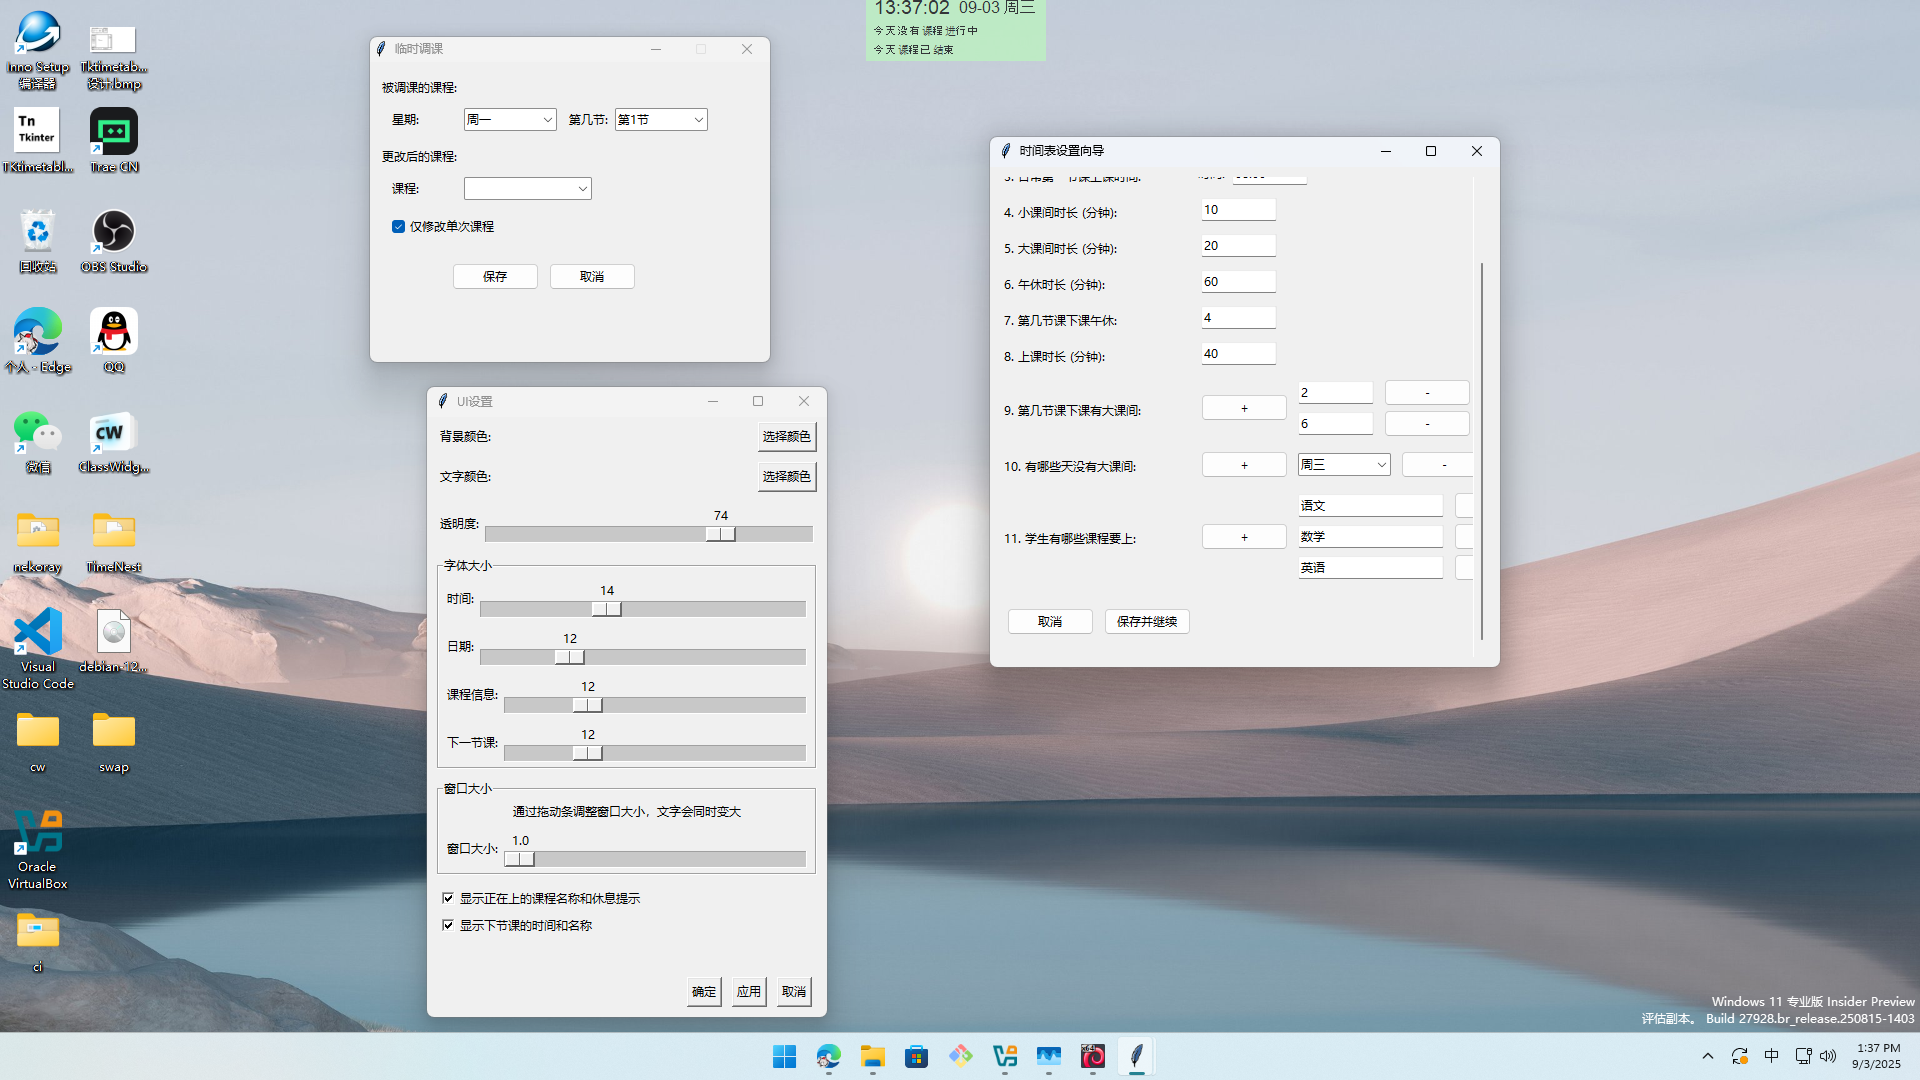Show hidden system tray icons

[x=1708, y=1056]
